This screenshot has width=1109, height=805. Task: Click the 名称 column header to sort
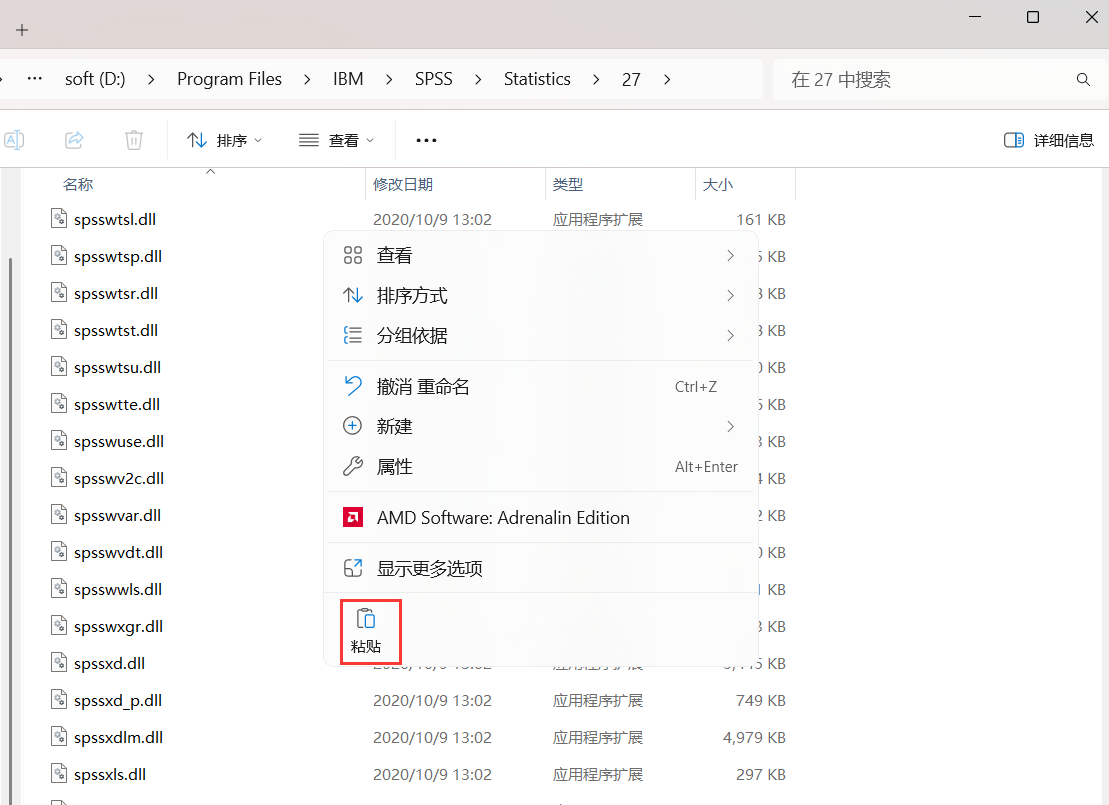[78, 184]
